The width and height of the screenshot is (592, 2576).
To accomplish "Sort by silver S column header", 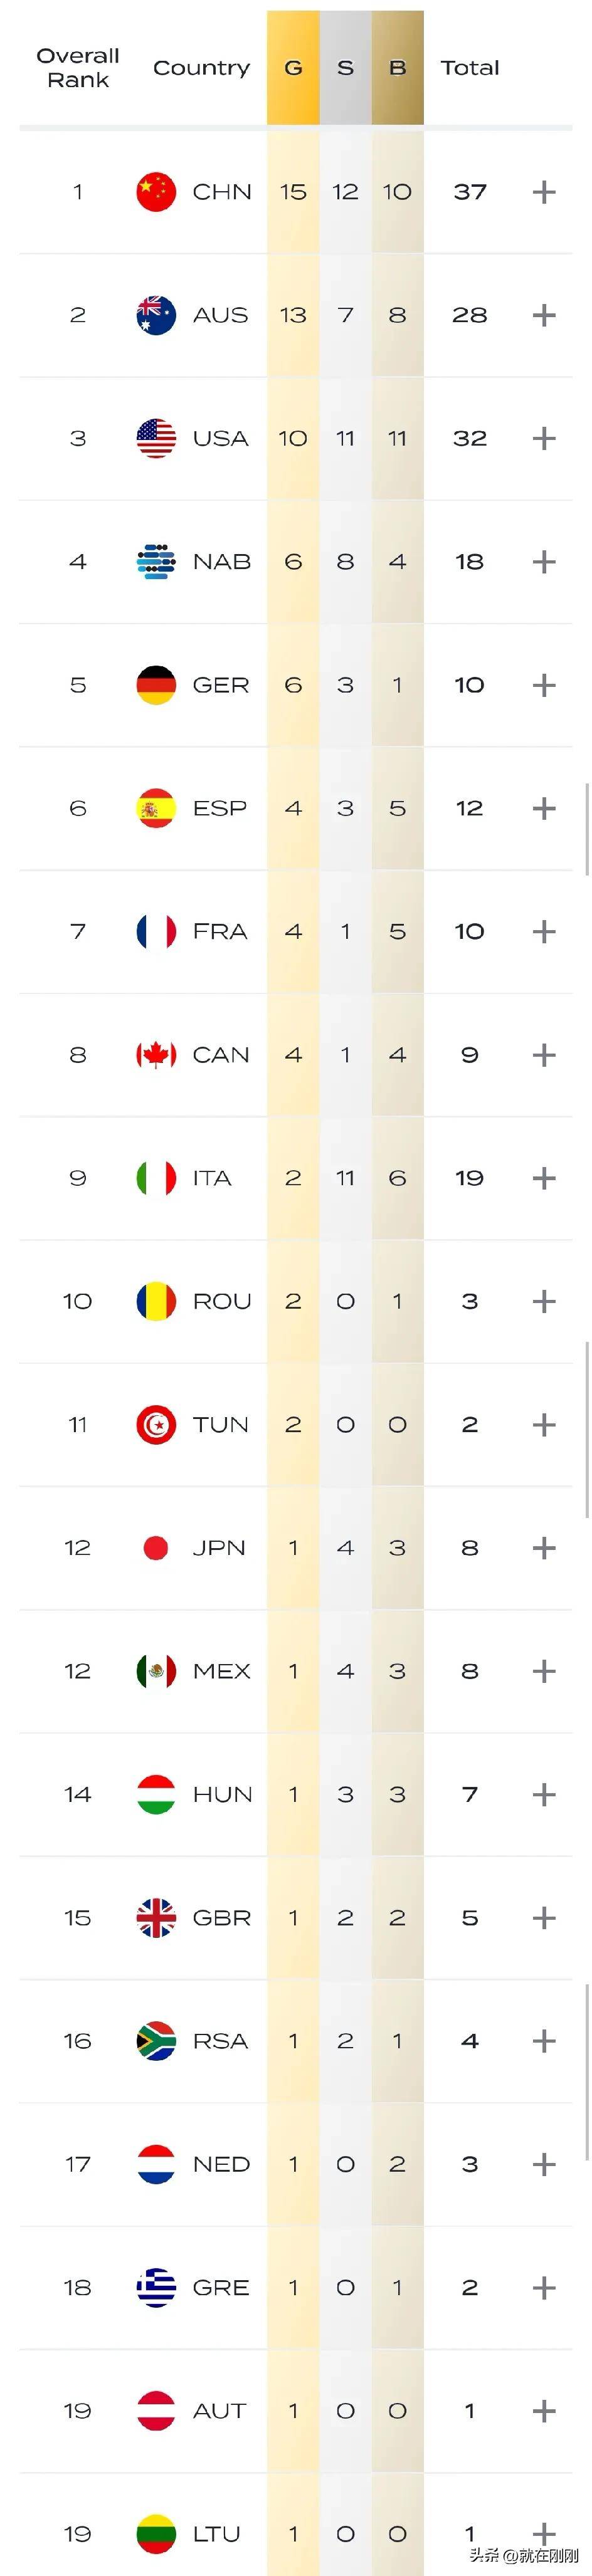I will click(345, 68).
